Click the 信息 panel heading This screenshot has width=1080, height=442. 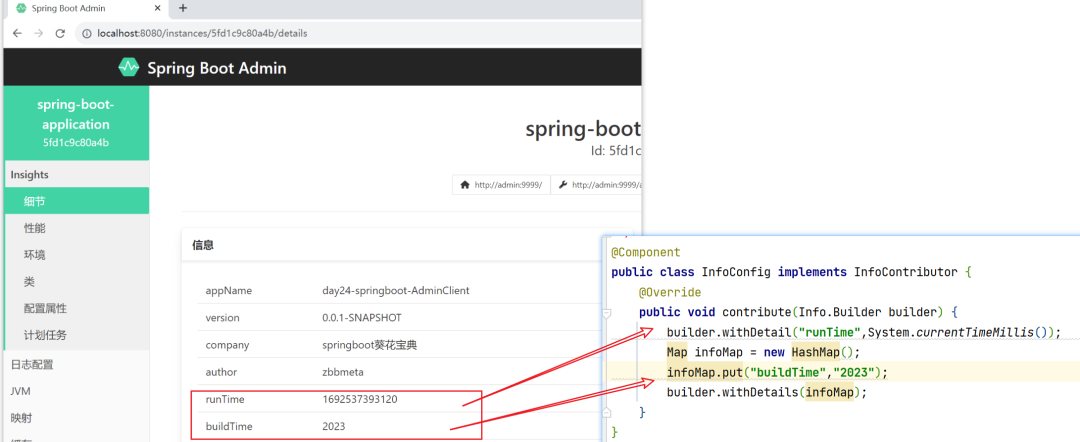point(202,245)
